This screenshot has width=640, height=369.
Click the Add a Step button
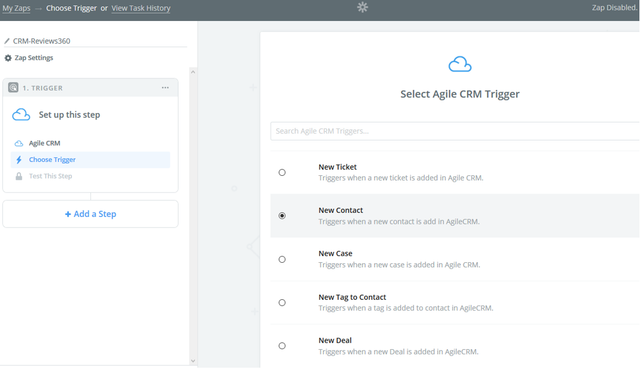[90, 214]
